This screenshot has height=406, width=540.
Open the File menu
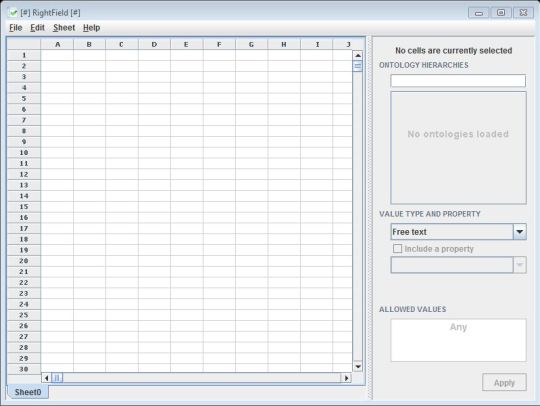pos(16,28)
